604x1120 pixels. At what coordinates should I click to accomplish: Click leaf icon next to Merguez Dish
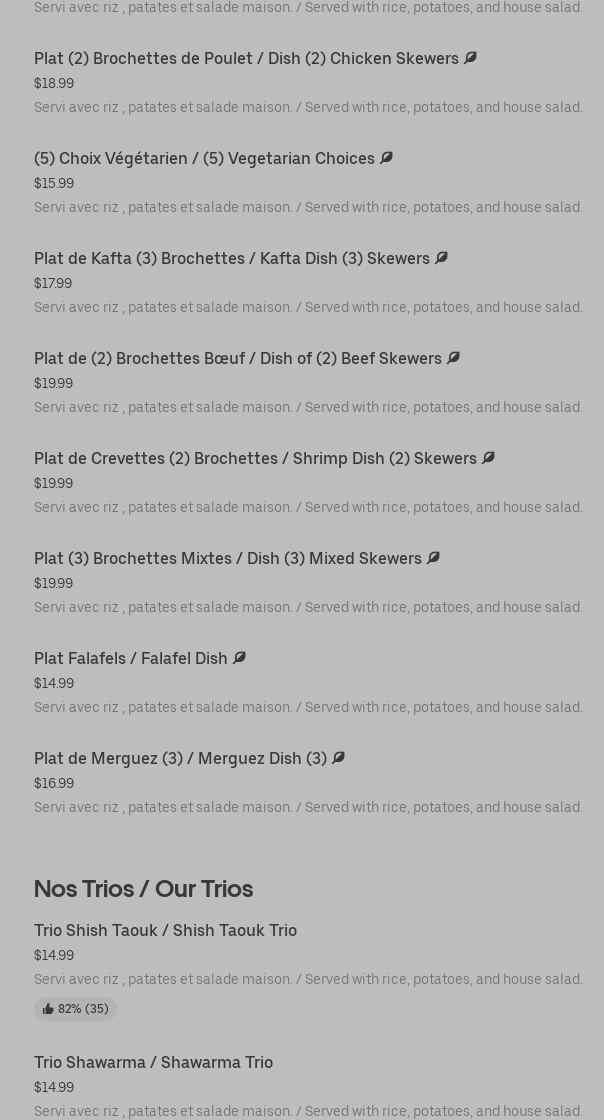coord(338,758)
